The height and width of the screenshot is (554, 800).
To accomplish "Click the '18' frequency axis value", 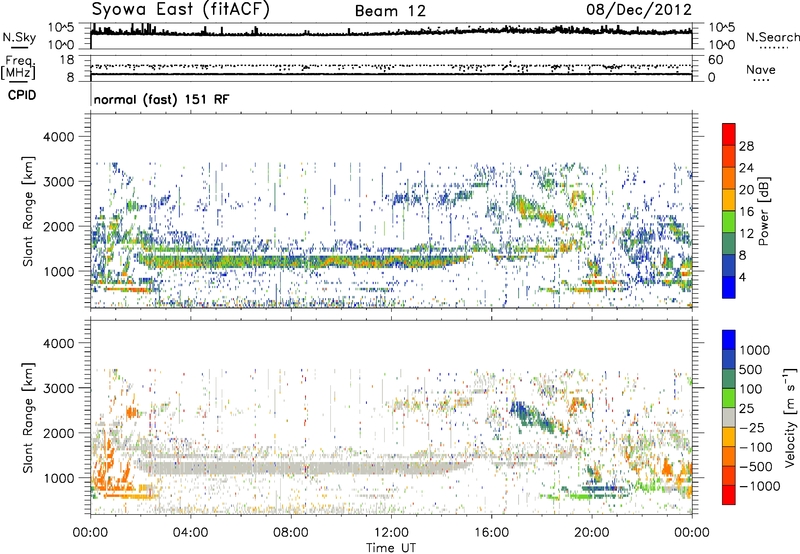I will pyautogui.click(x=67, y=60).
